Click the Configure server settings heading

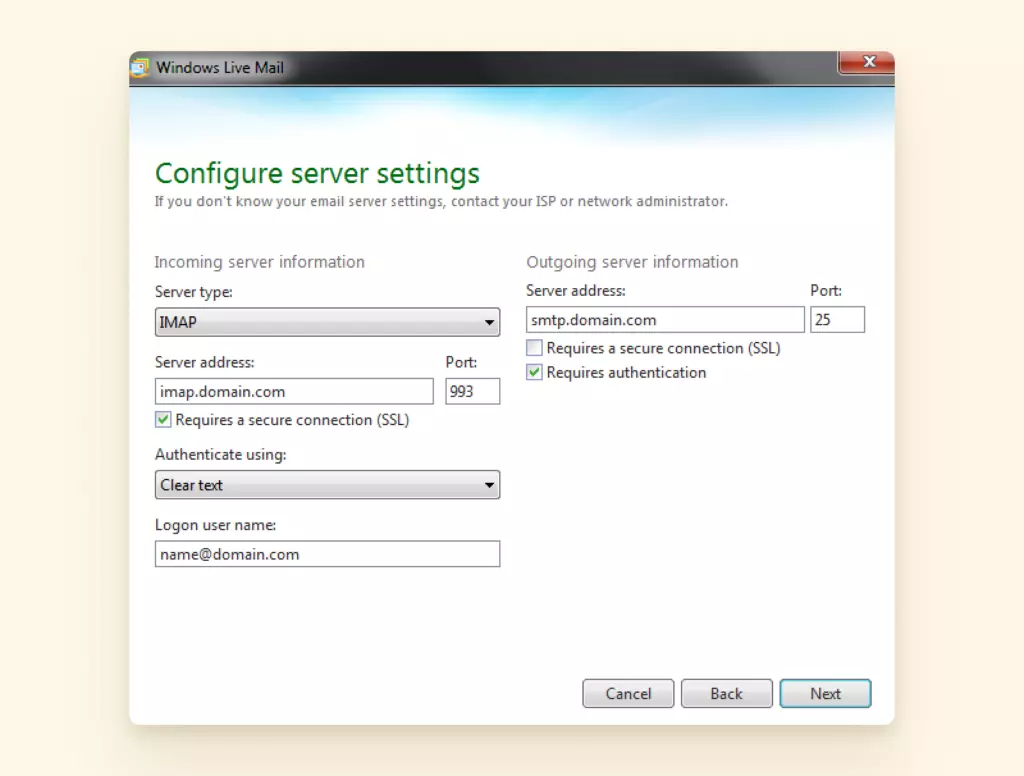pos(317,174)
